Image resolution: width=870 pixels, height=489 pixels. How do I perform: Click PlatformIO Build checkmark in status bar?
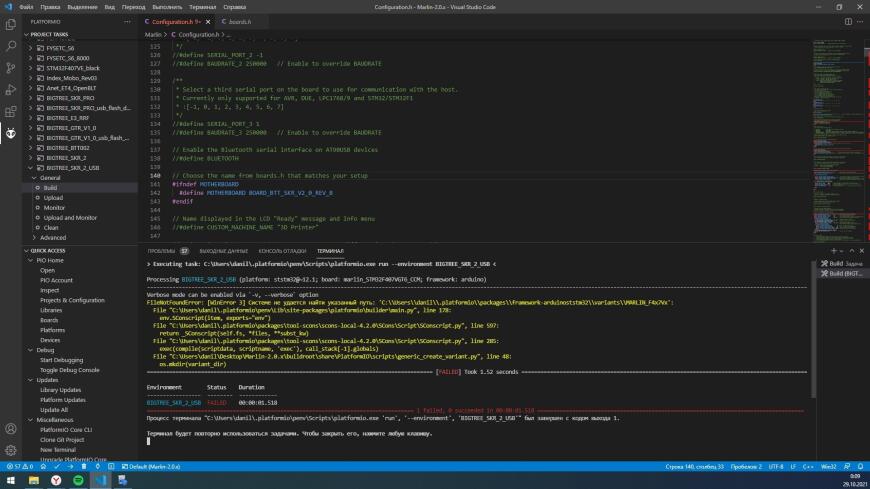57,467
